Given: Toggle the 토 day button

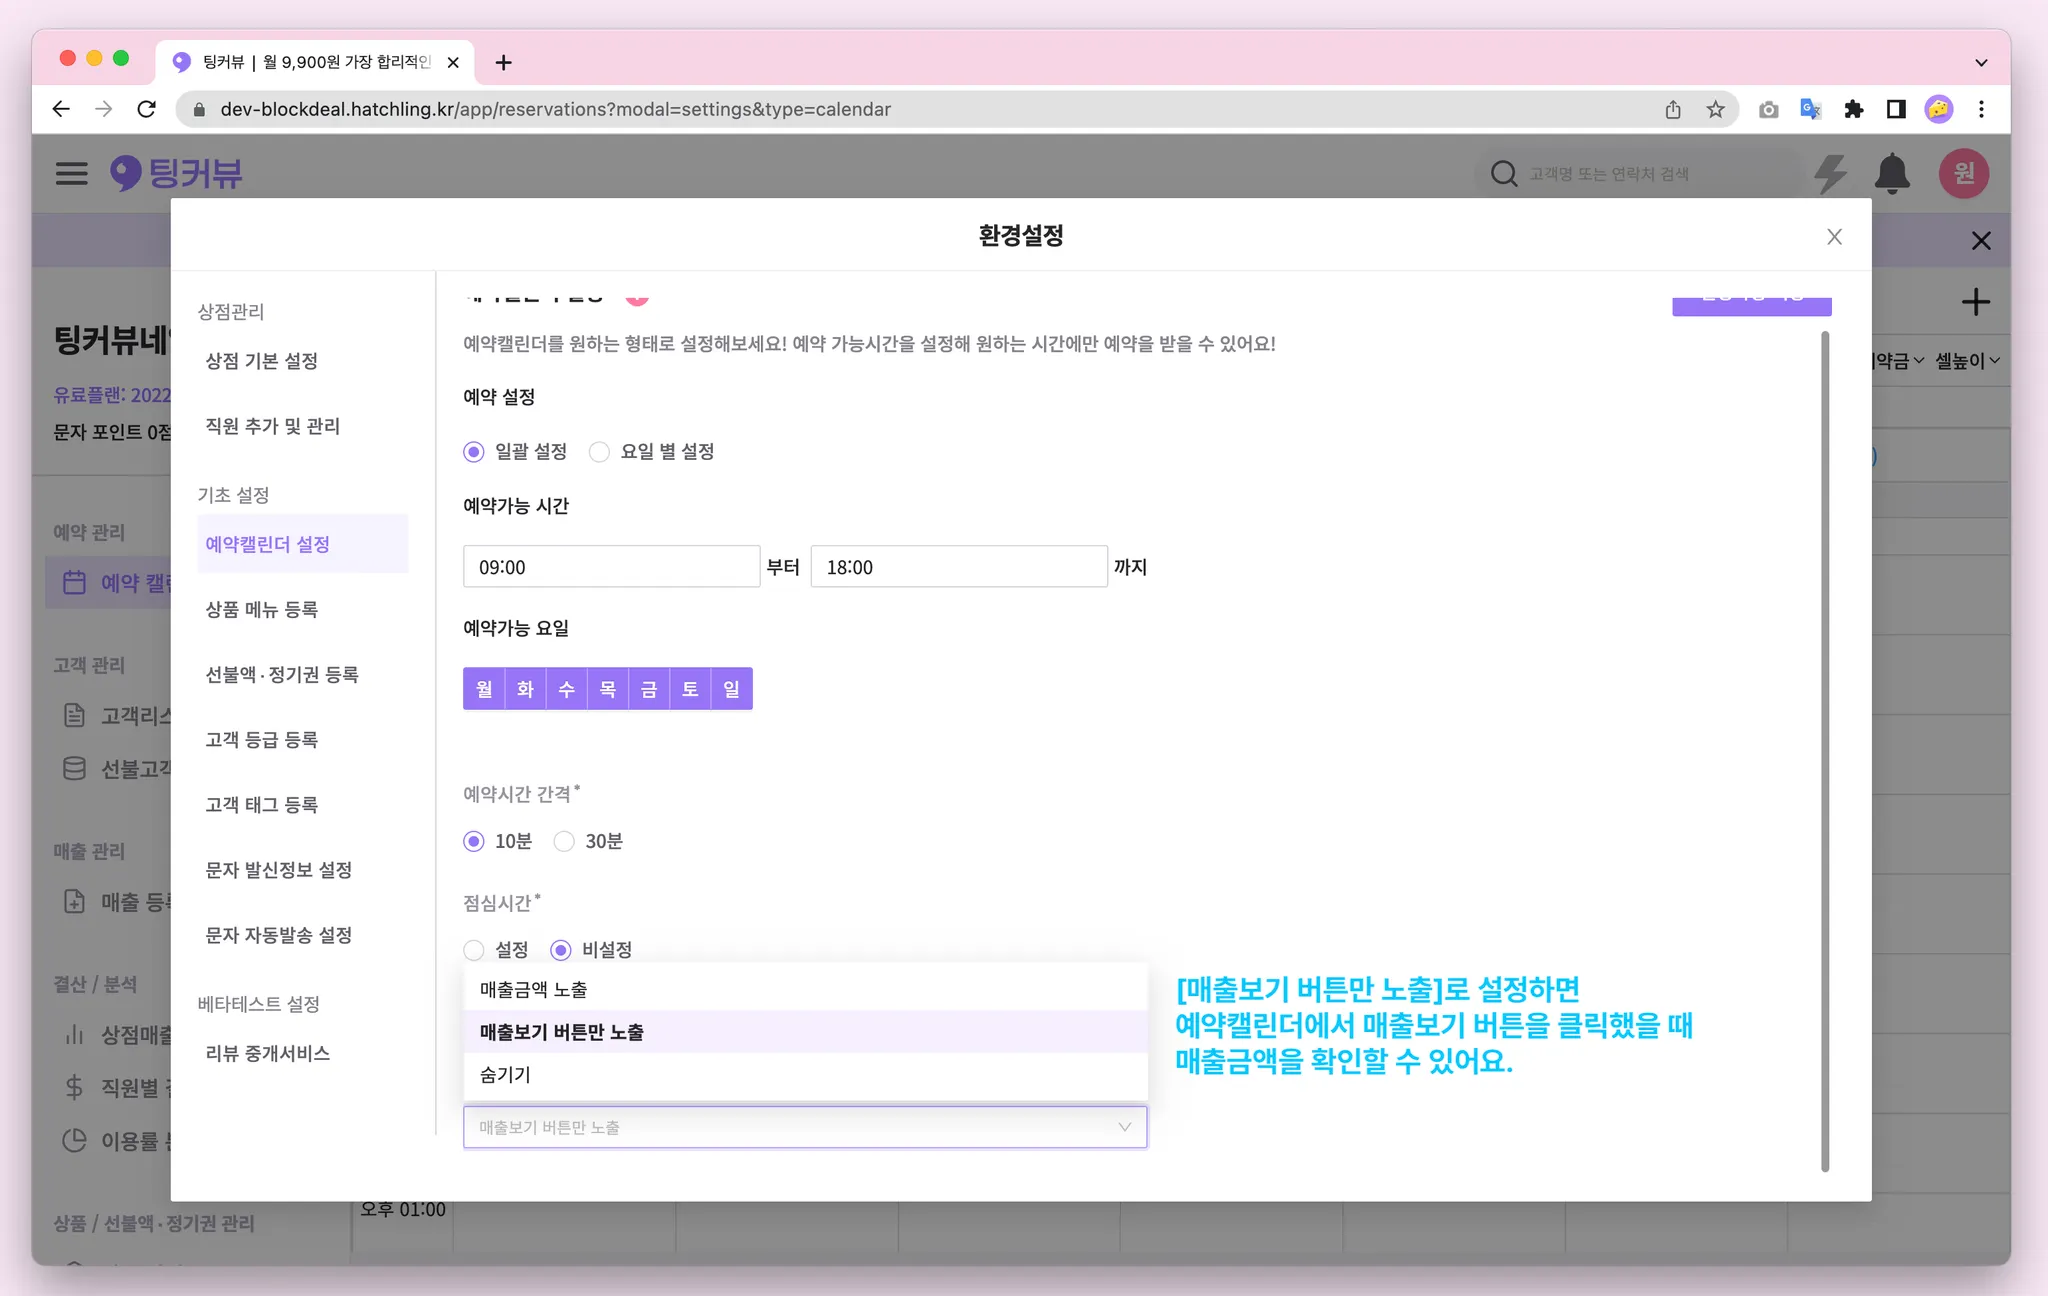Looking at the screenshot, I should 690,689.
